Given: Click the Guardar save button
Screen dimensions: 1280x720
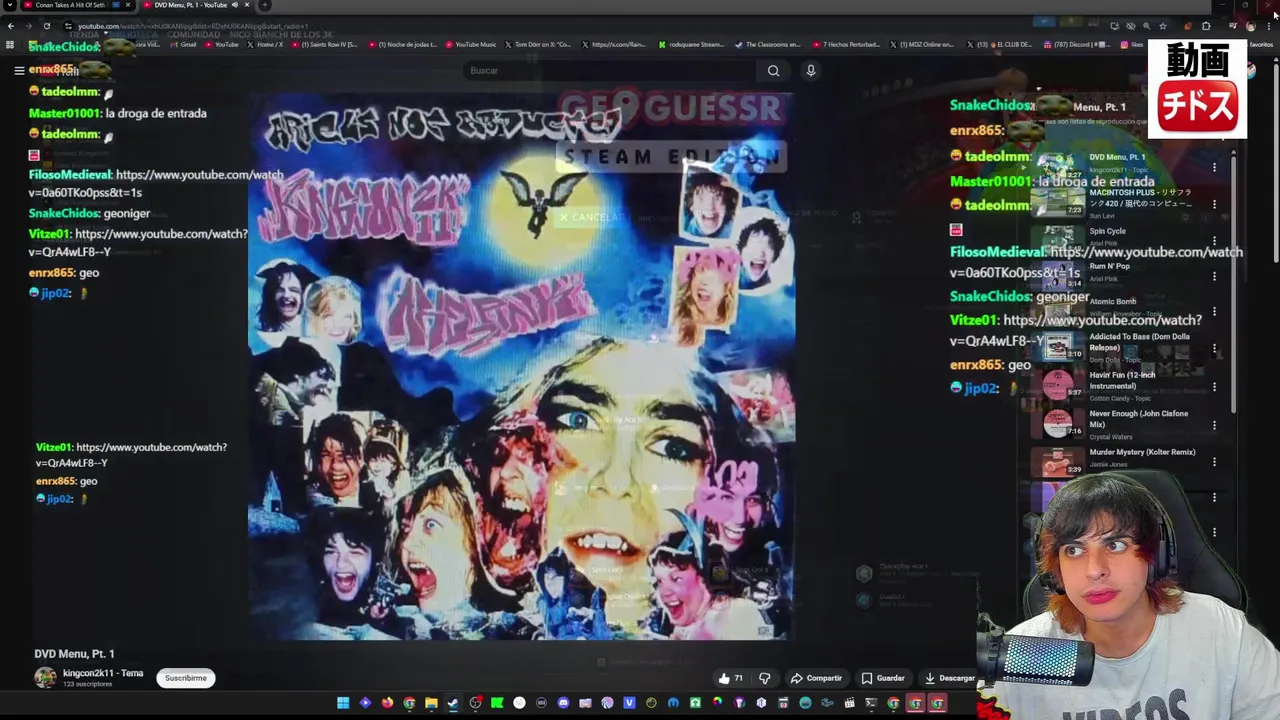Looking at the screenshot, I should pyautogui.click(x=883, y=678).
